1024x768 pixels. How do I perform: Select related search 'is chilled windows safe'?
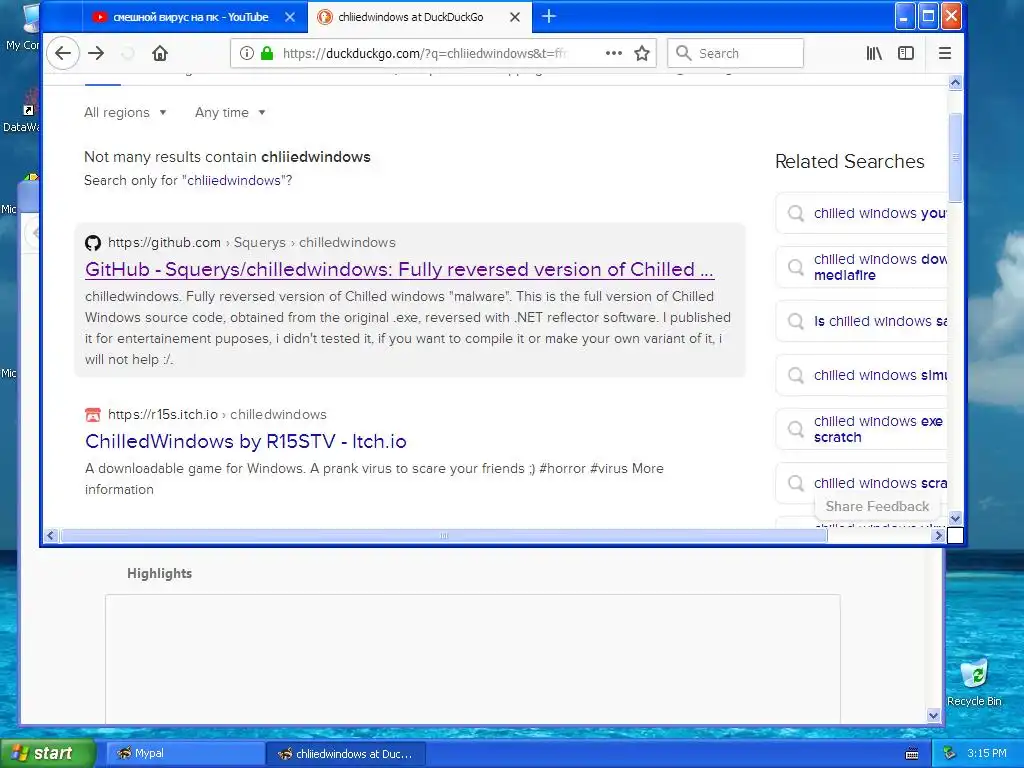[861, 321]
